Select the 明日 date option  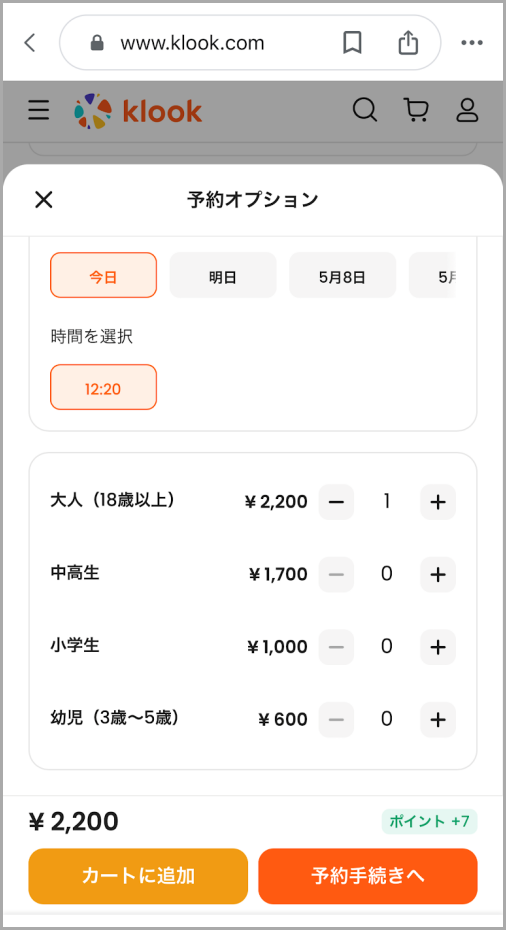(x=223, y=275)
